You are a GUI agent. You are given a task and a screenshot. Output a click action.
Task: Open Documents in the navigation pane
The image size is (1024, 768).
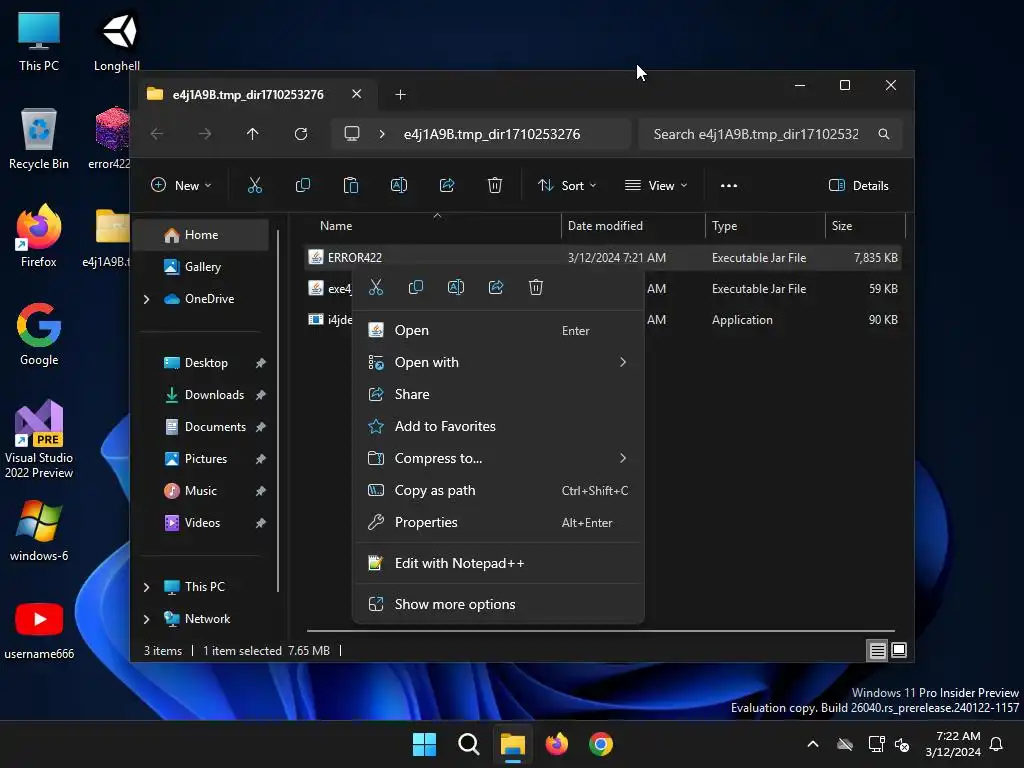point(201,427)
